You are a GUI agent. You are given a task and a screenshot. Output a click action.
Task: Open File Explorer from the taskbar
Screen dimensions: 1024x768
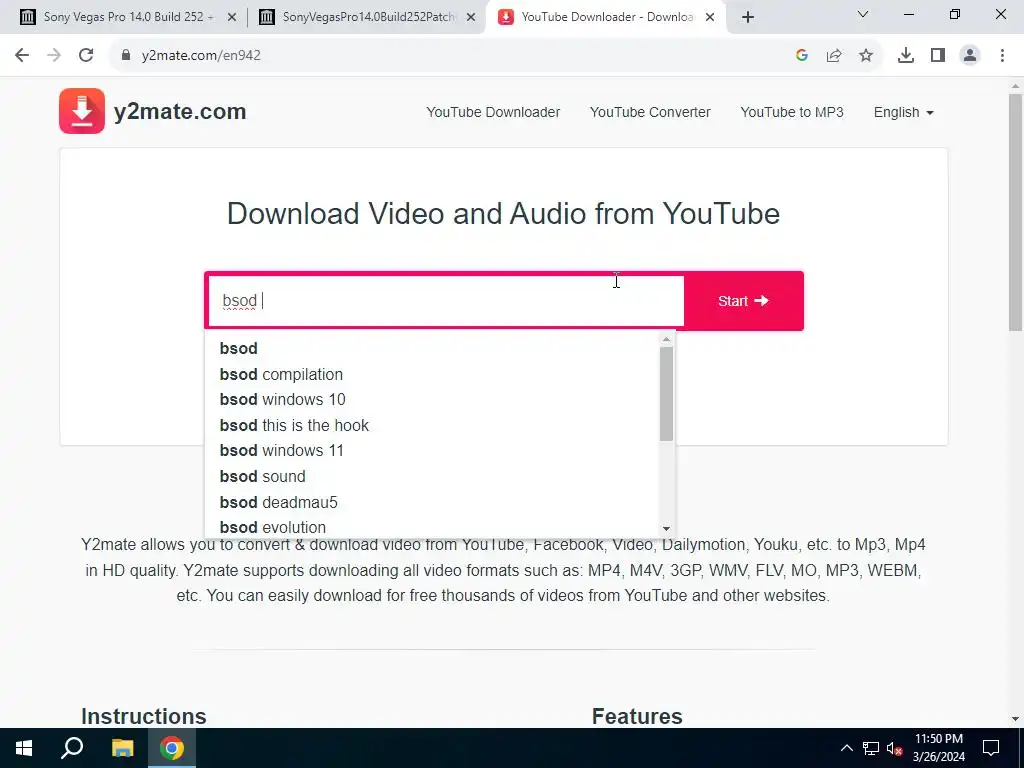click(x=122, y=748)
